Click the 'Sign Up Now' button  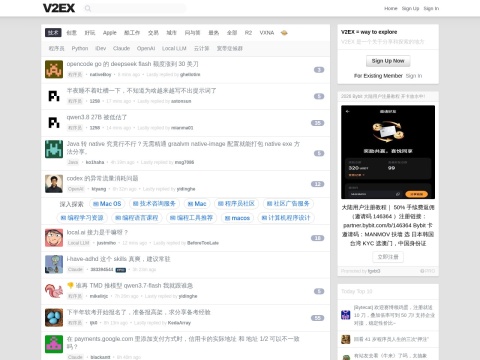[x=388, y=61]
